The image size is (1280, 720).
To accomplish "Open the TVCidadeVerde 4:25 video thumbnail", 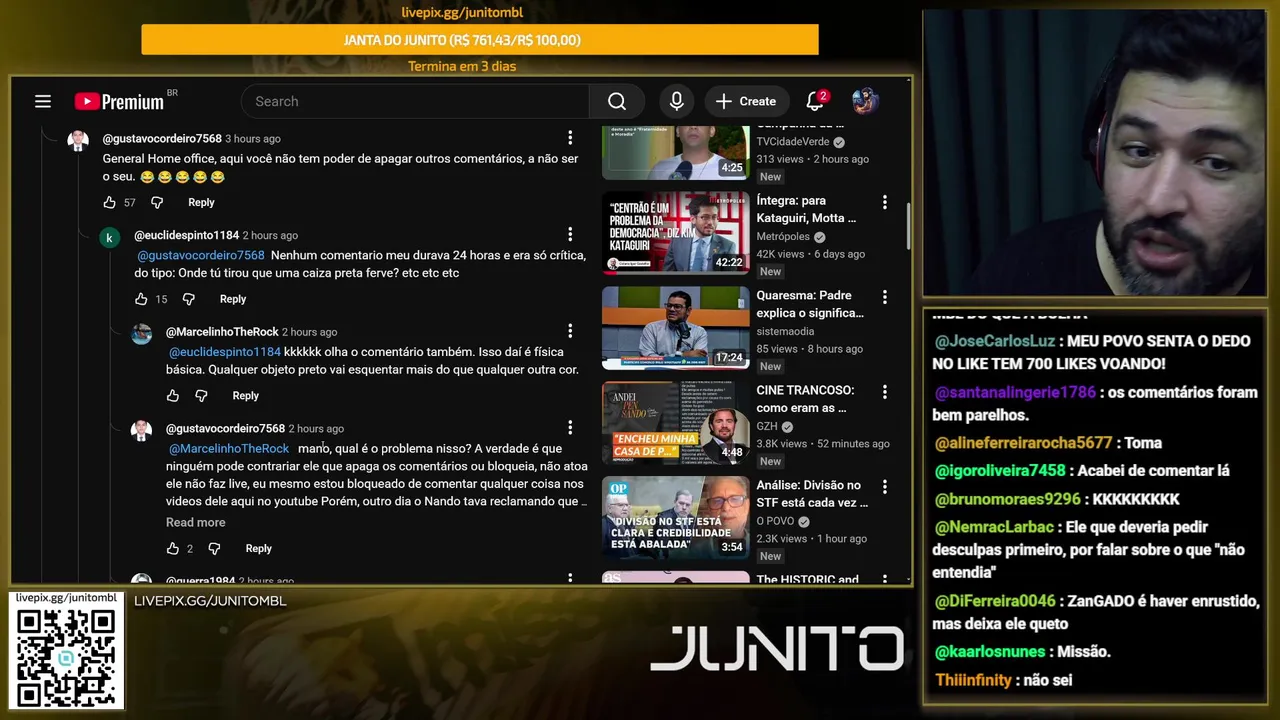I will click(x=675, y=152).
